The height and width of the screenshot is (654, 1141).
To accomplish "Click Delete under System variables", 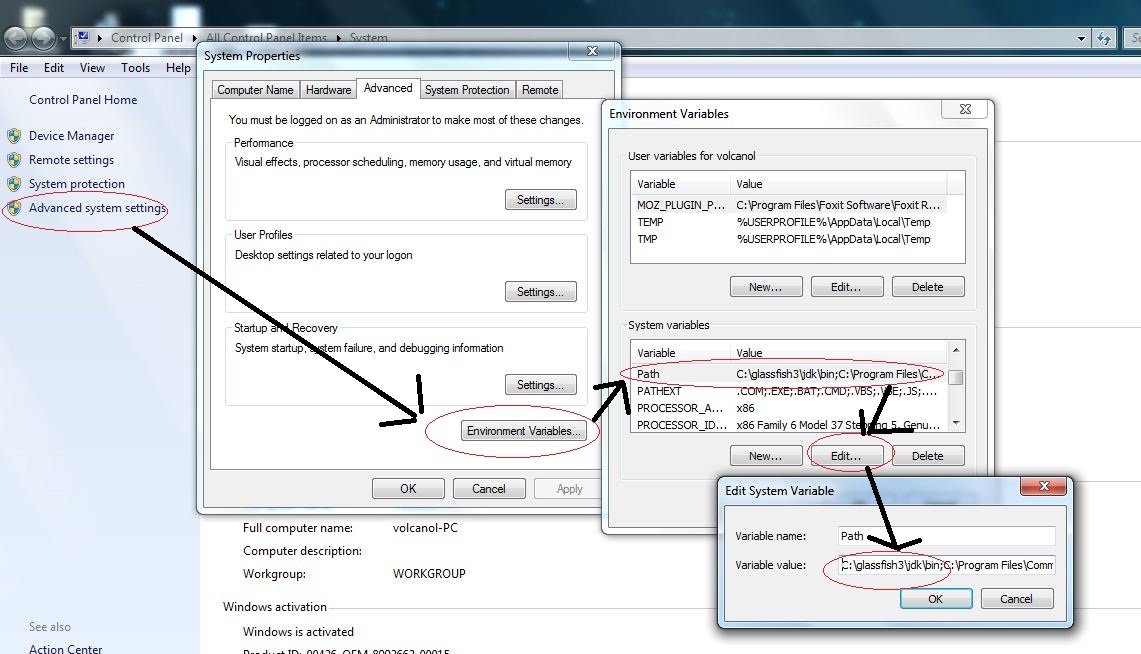I will [x=928, y=455].
